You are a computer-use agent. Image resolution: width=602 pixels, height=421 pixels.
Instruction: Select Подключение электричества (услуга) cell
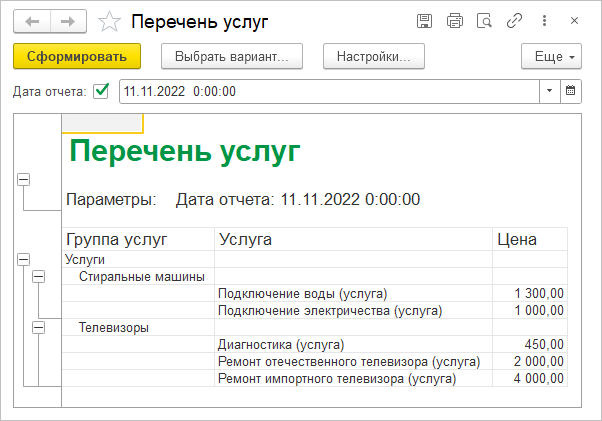click(x=353, y=310)
